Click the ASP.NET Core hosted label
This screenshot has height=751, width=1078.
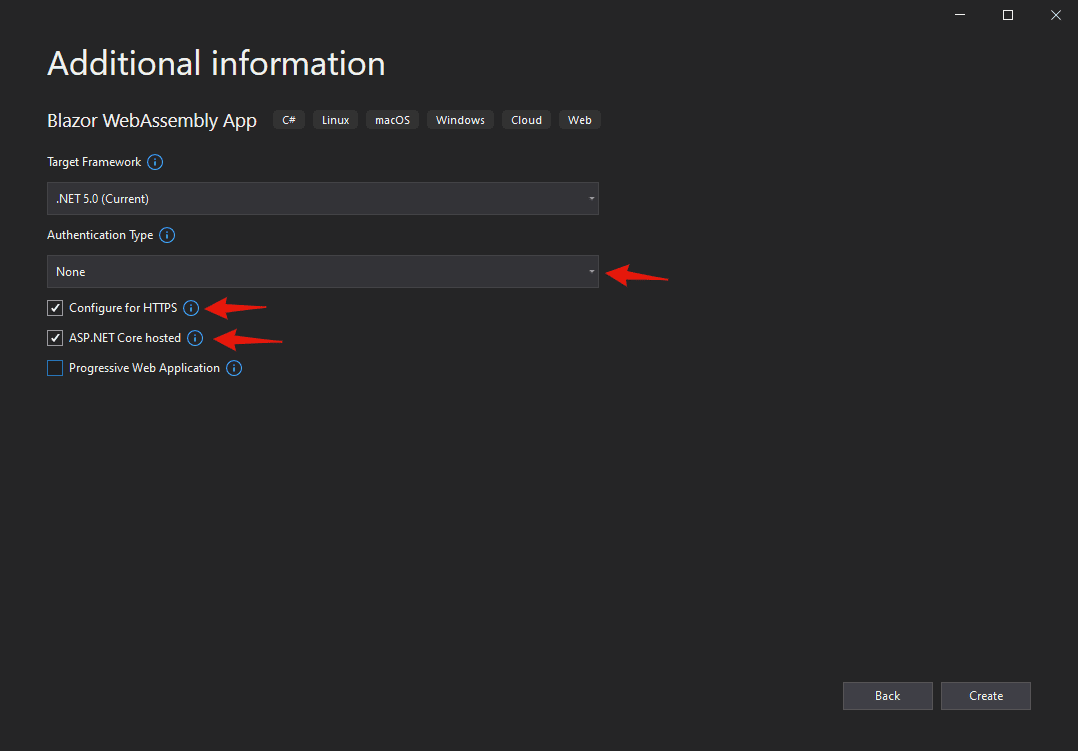point(125,338)
